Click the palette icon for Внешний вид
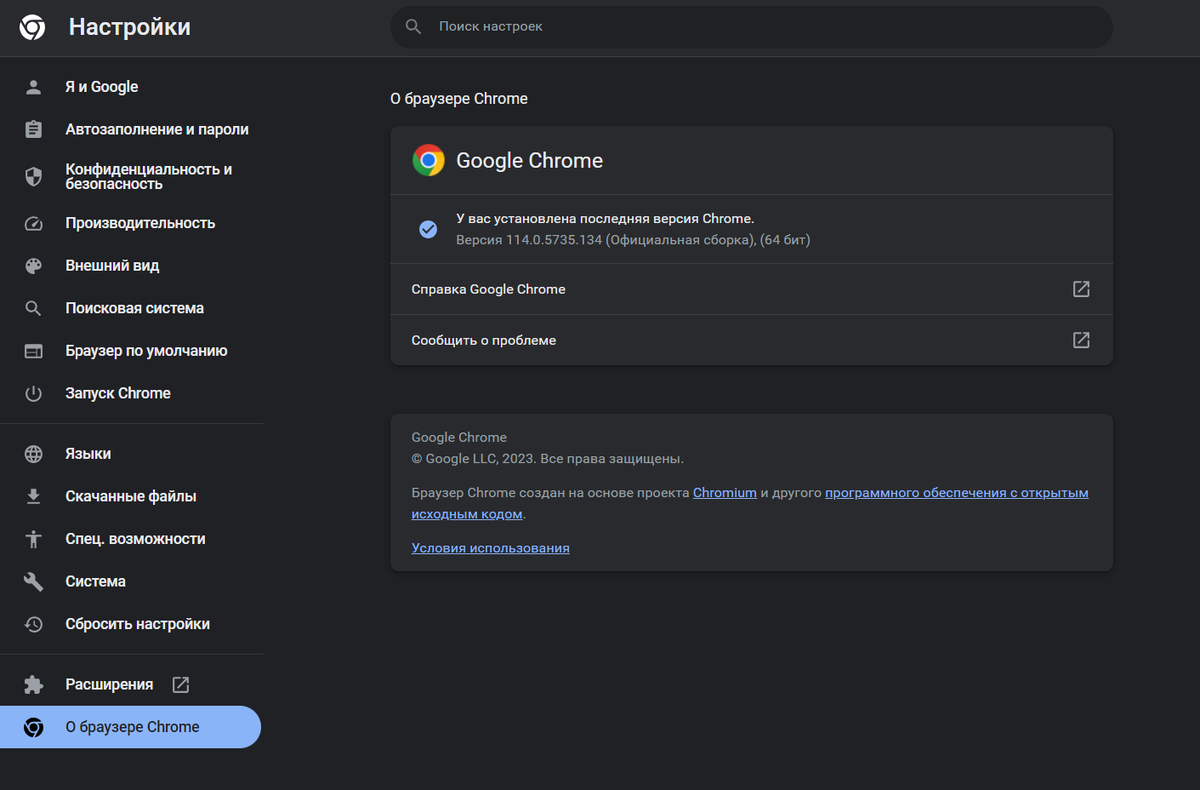Viewport: 1200px width, 790px height. [34, 266]
